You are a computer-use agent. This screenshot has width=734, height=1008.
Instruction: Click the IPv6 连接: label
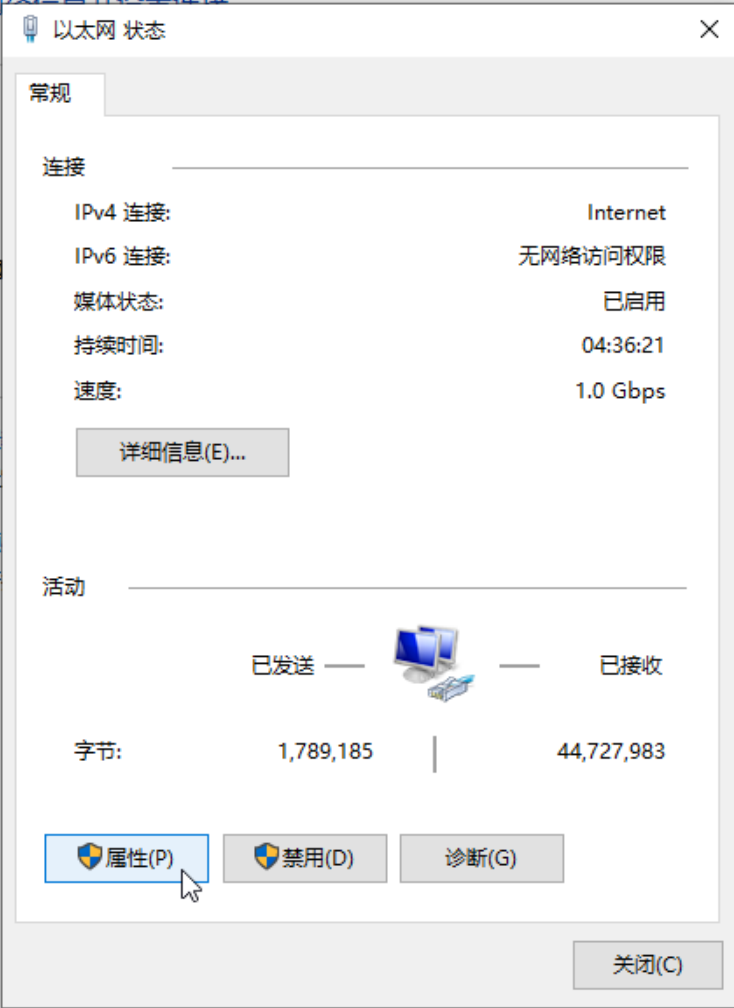click(x=122, y=256)
